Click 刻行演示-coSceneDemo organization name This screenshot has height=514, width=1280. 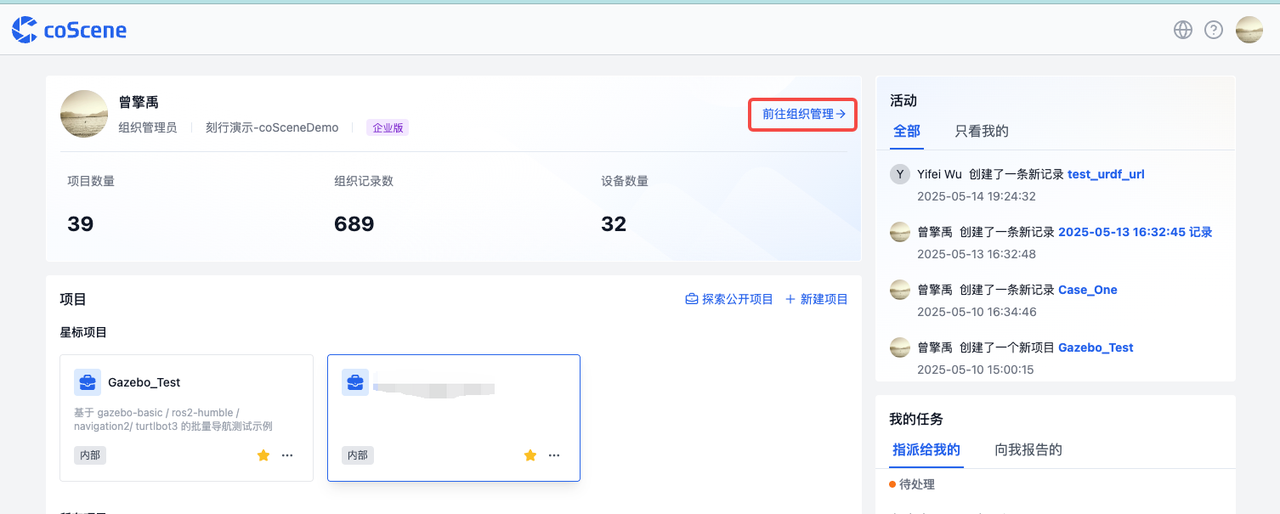[272, 128]
